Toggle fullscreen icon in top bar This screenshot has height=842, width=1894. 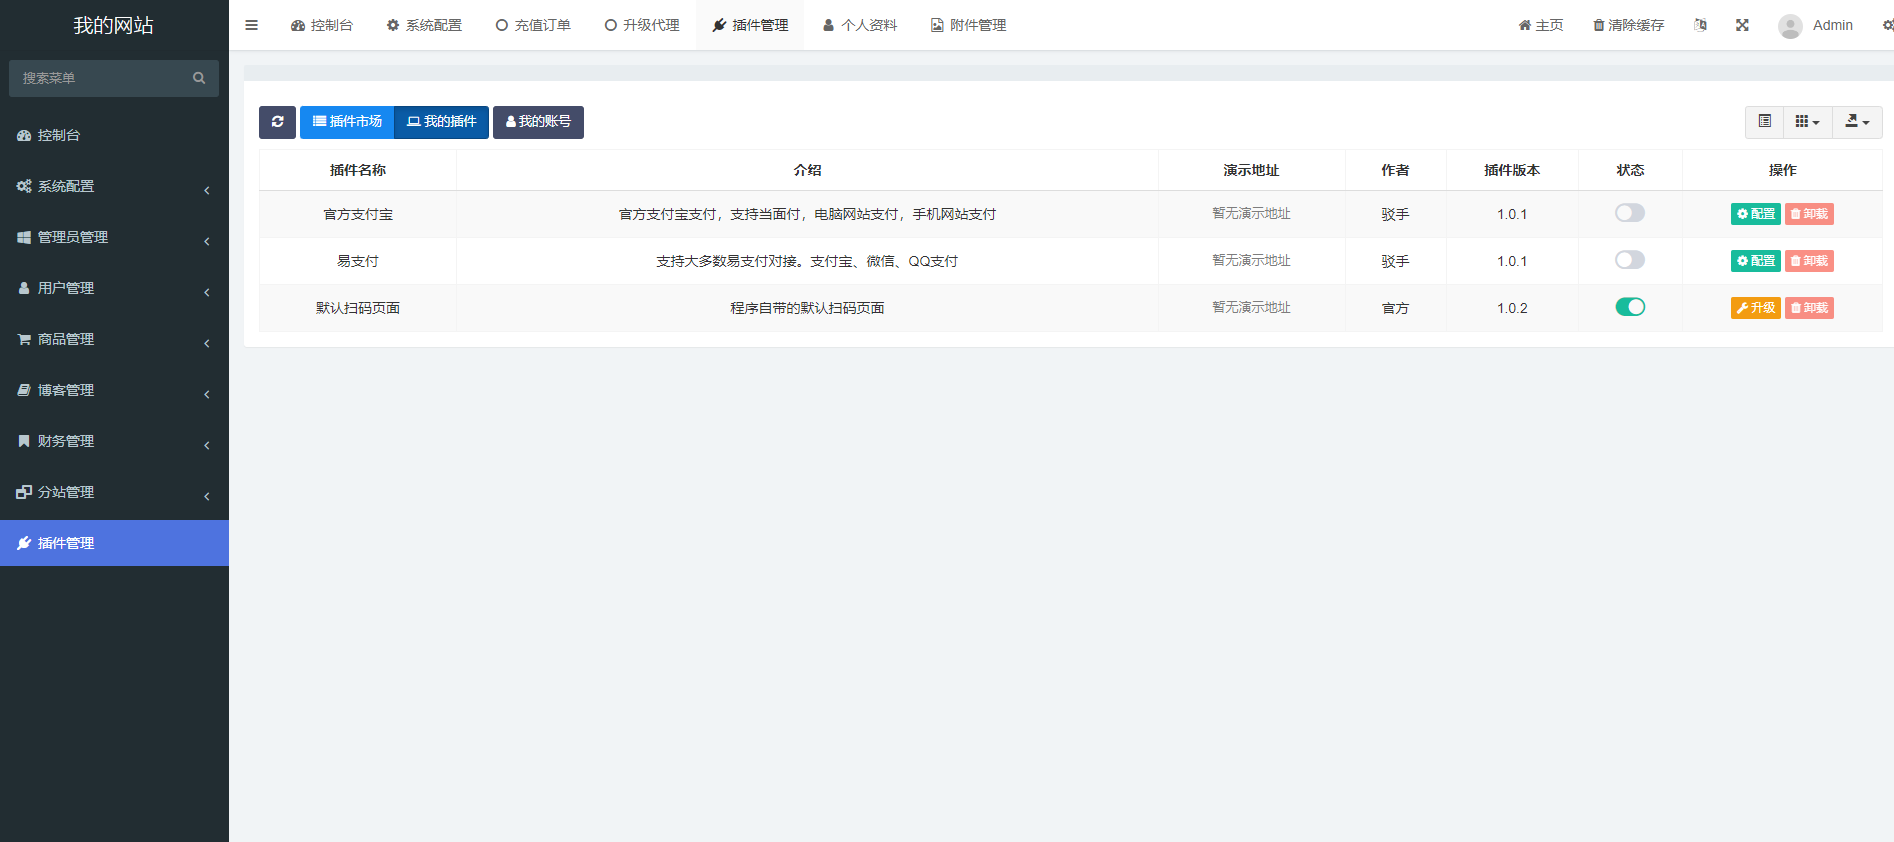pos(1742,25)
